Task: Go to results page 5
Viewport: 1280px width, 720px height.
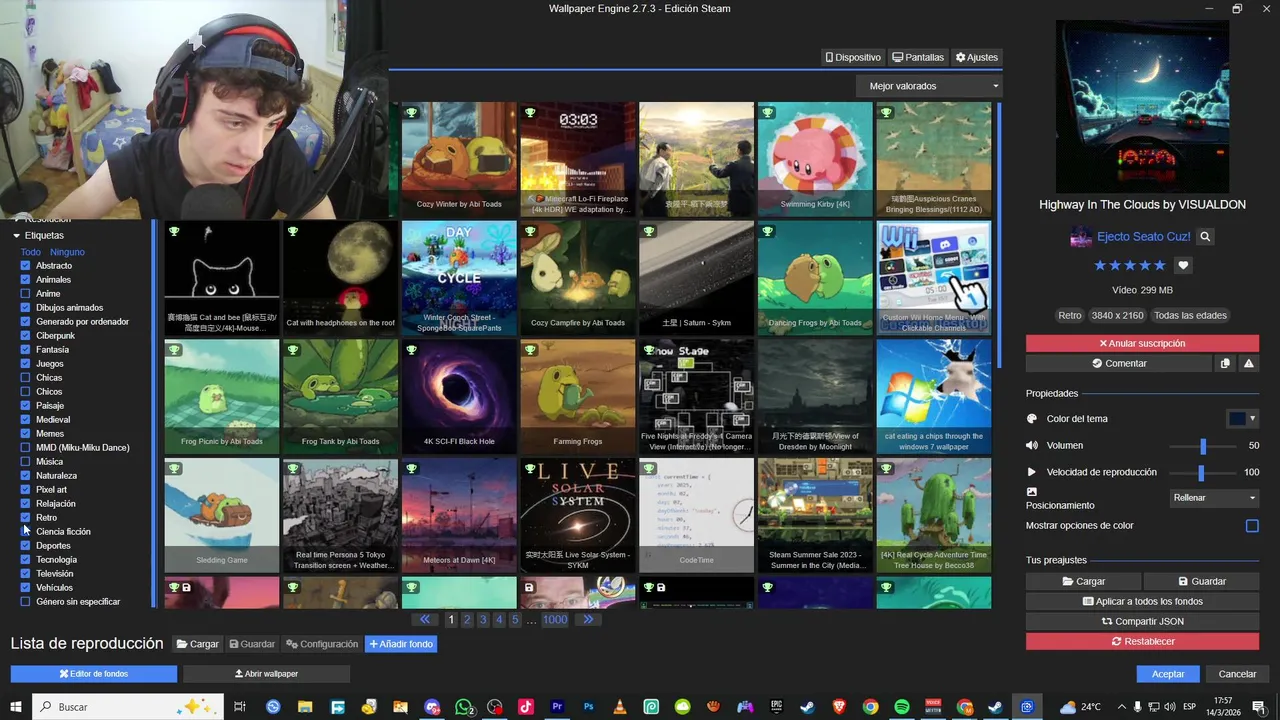Action: tap(515, 620)
